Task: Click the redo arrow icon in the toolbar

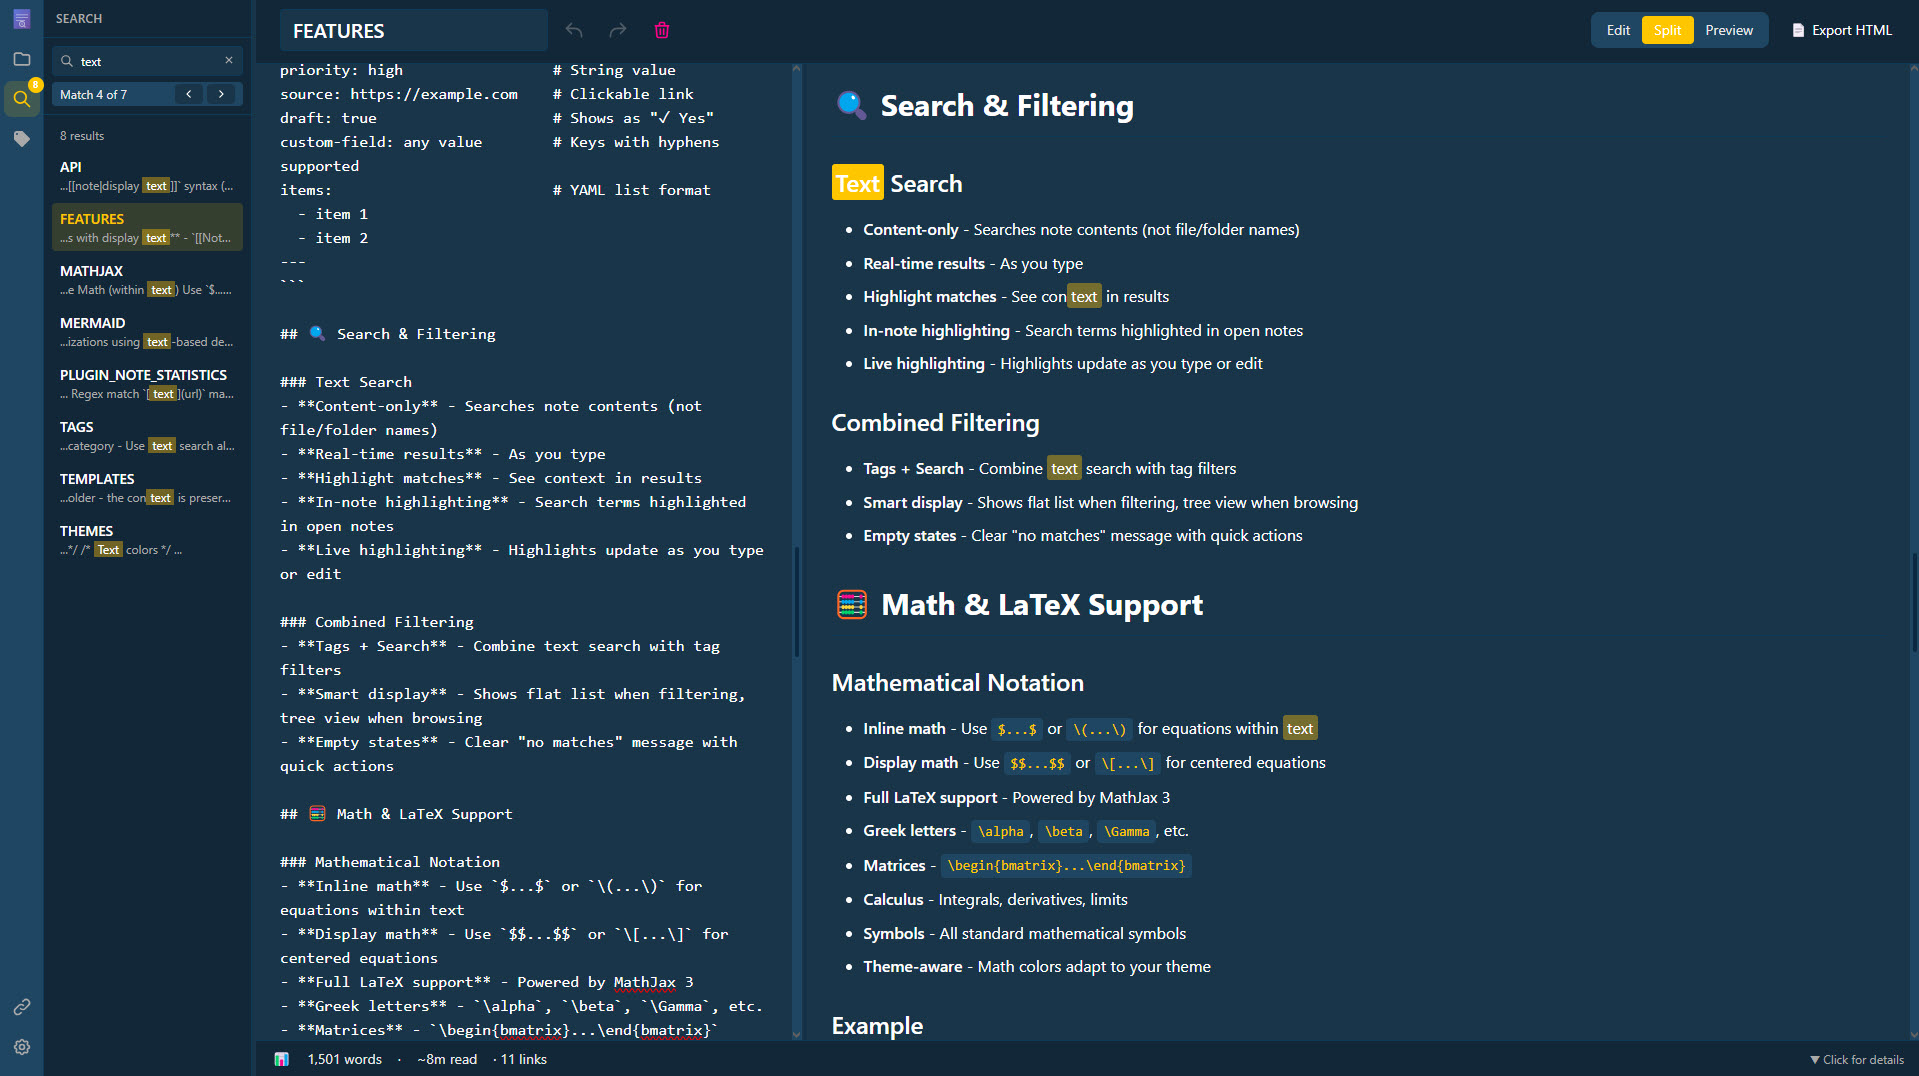Action: pyautogui.click(x=618, y=30)
